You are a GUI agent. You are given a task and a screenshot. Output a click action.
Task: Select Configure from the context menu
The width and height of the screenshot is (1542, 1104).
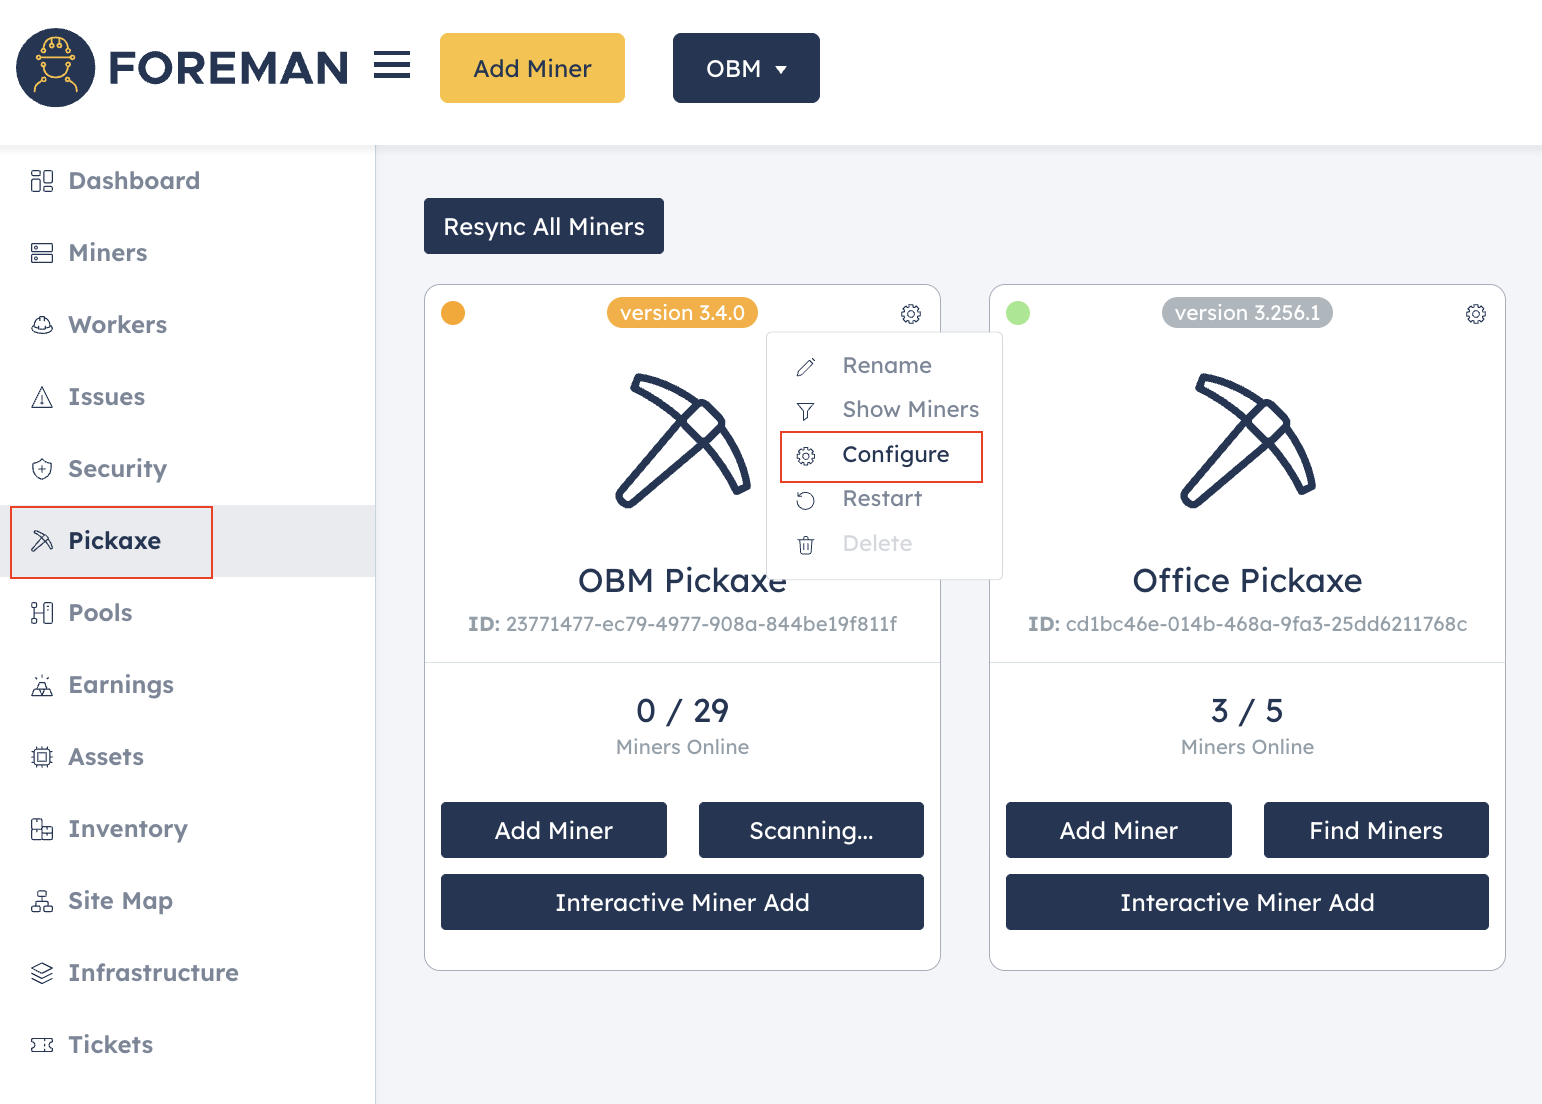[x=895, y=454]
